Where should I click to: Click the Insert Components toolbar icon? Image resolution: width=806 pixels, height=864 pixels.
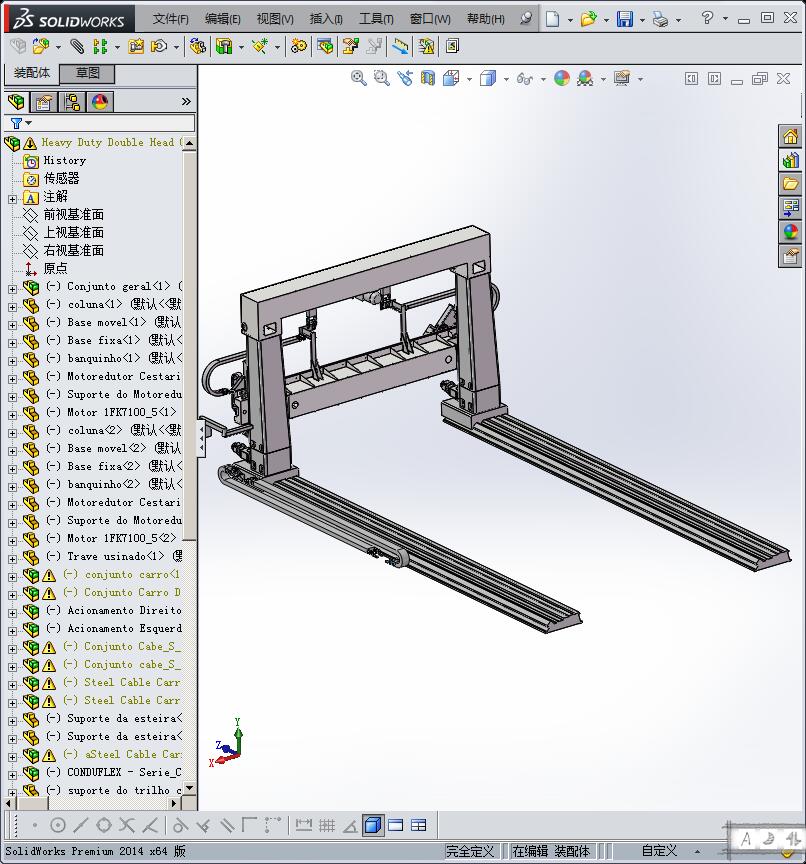tap(40, 46)
